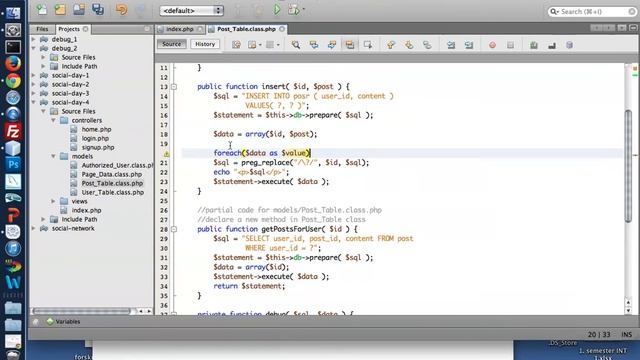Open login.php in project tree
This screenshot has width=640, height=360.
click(95, 138)
